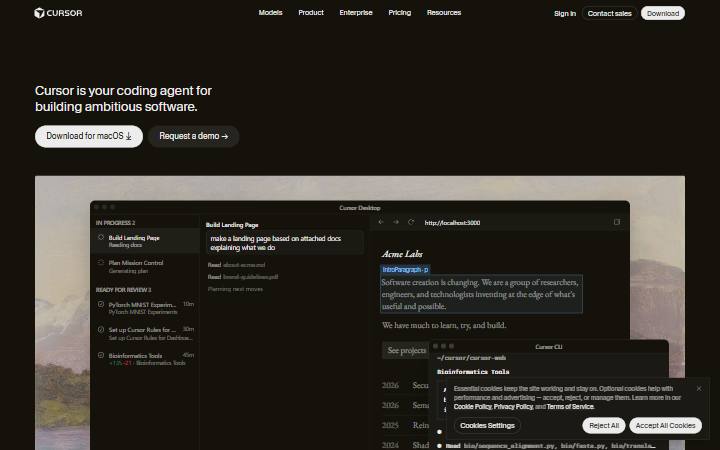
Task: Click the http://localhost:3000 address field
Action: click(452, 223)
